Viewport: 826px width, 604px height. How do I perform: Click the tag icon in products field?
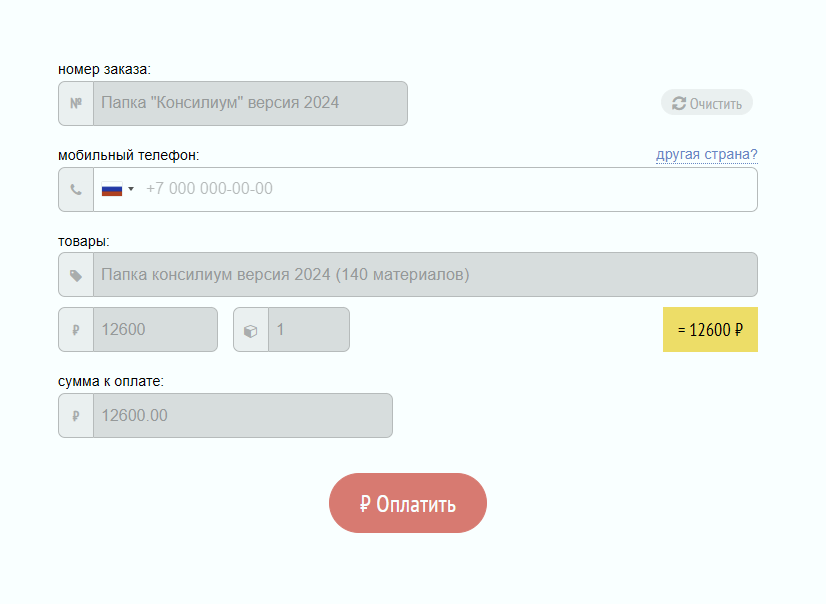[76, 275]
